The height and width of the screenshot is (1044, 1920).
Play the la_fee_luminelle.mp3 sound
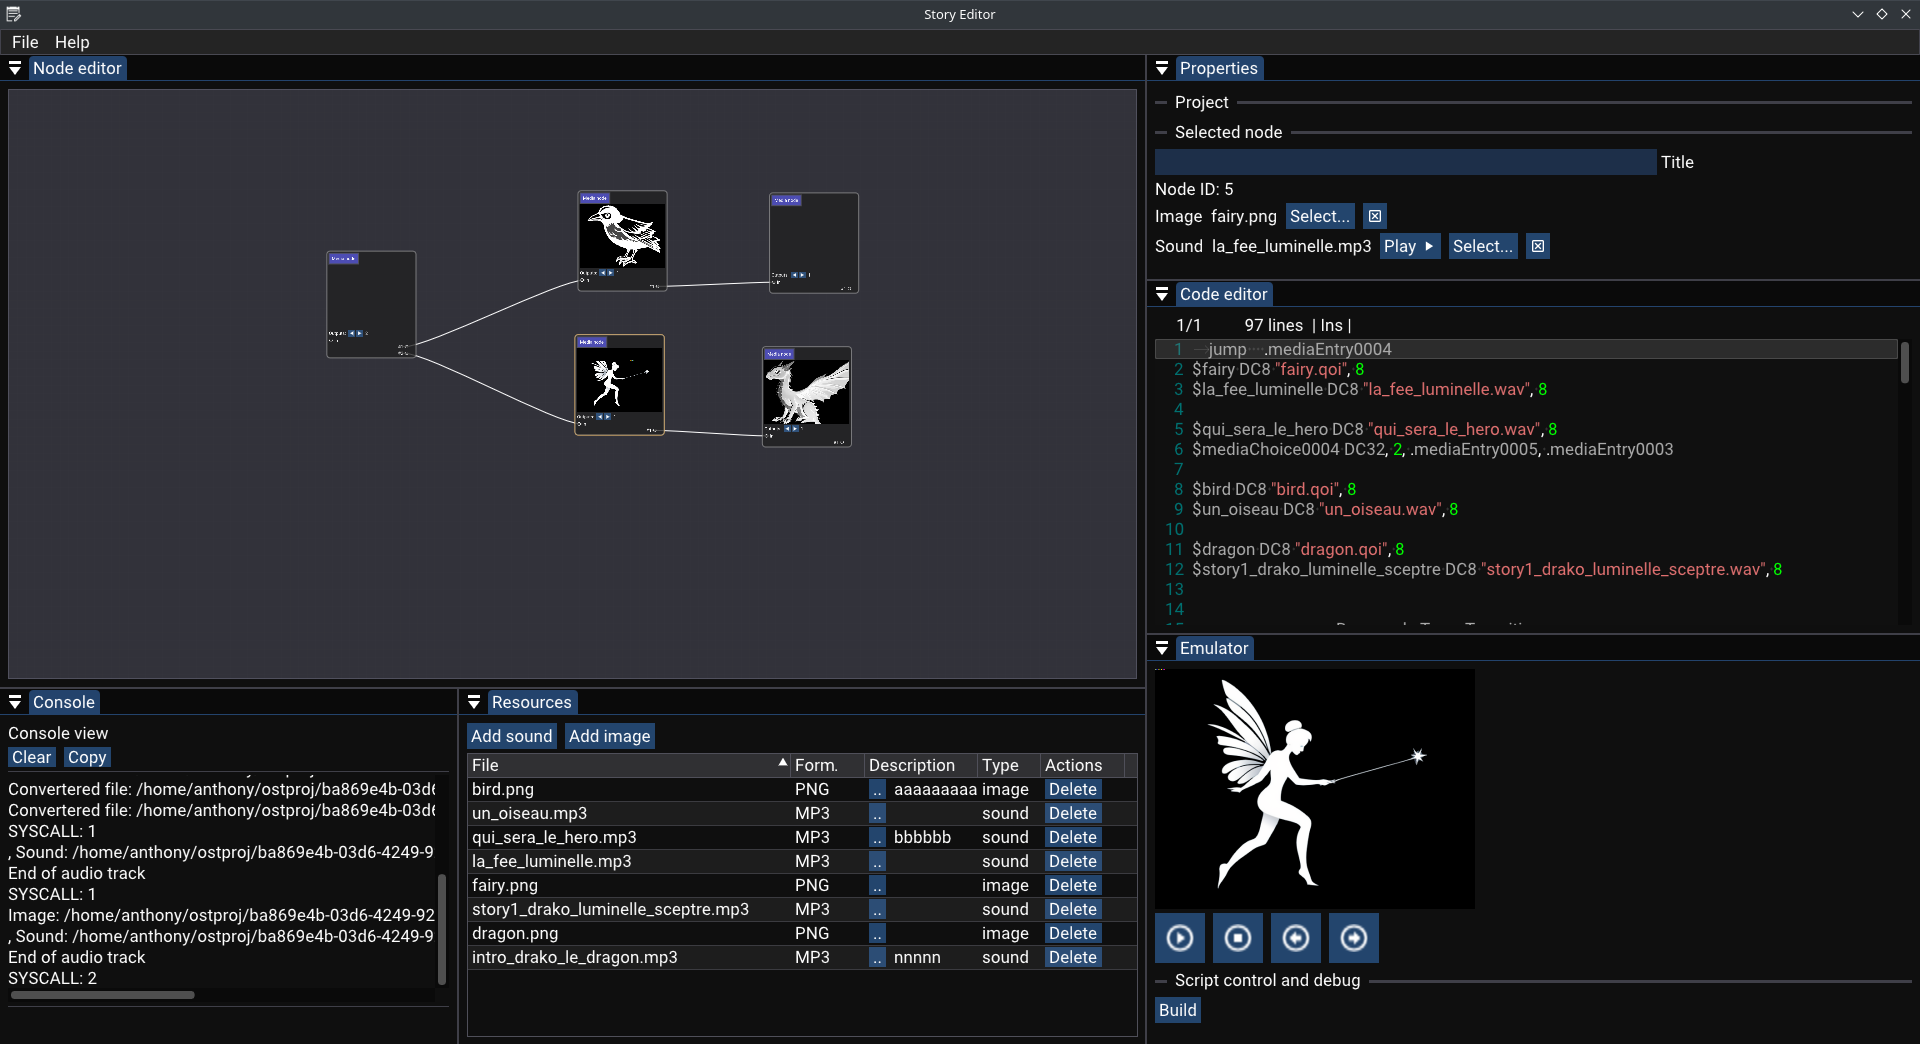coord(1409,246)
